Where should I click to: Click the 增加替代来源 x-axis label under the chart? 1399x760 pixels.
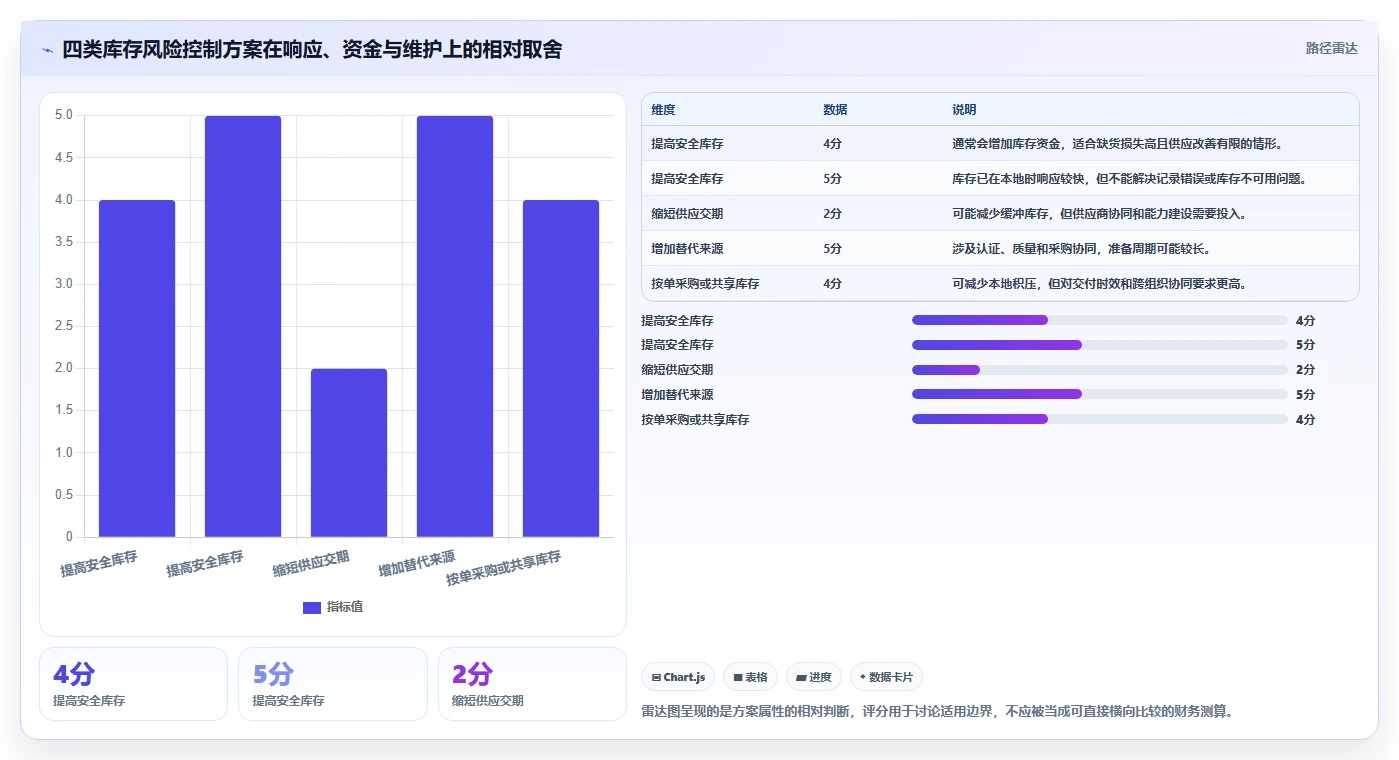click(x=417, y=564)
